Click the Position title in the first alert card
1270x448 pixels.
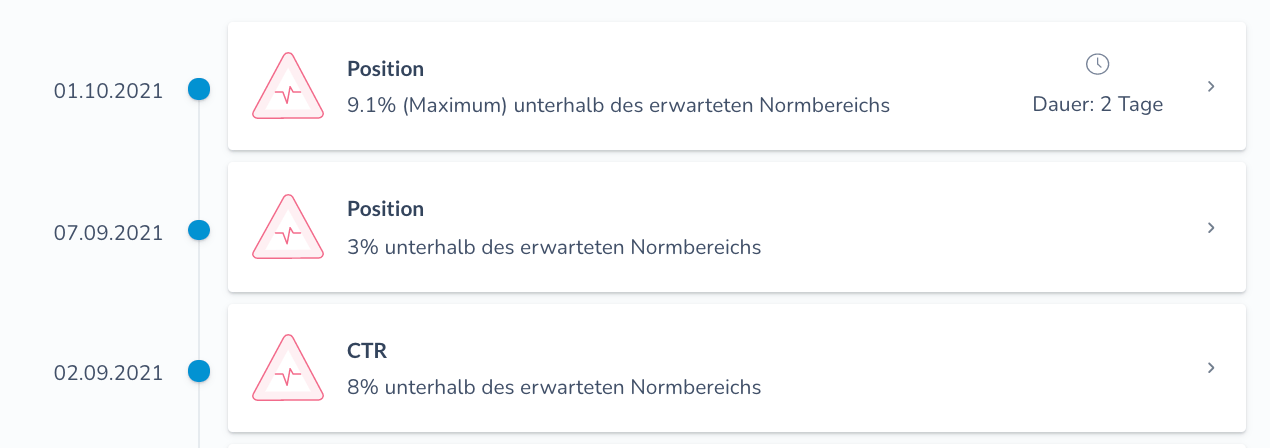[386, 69]
